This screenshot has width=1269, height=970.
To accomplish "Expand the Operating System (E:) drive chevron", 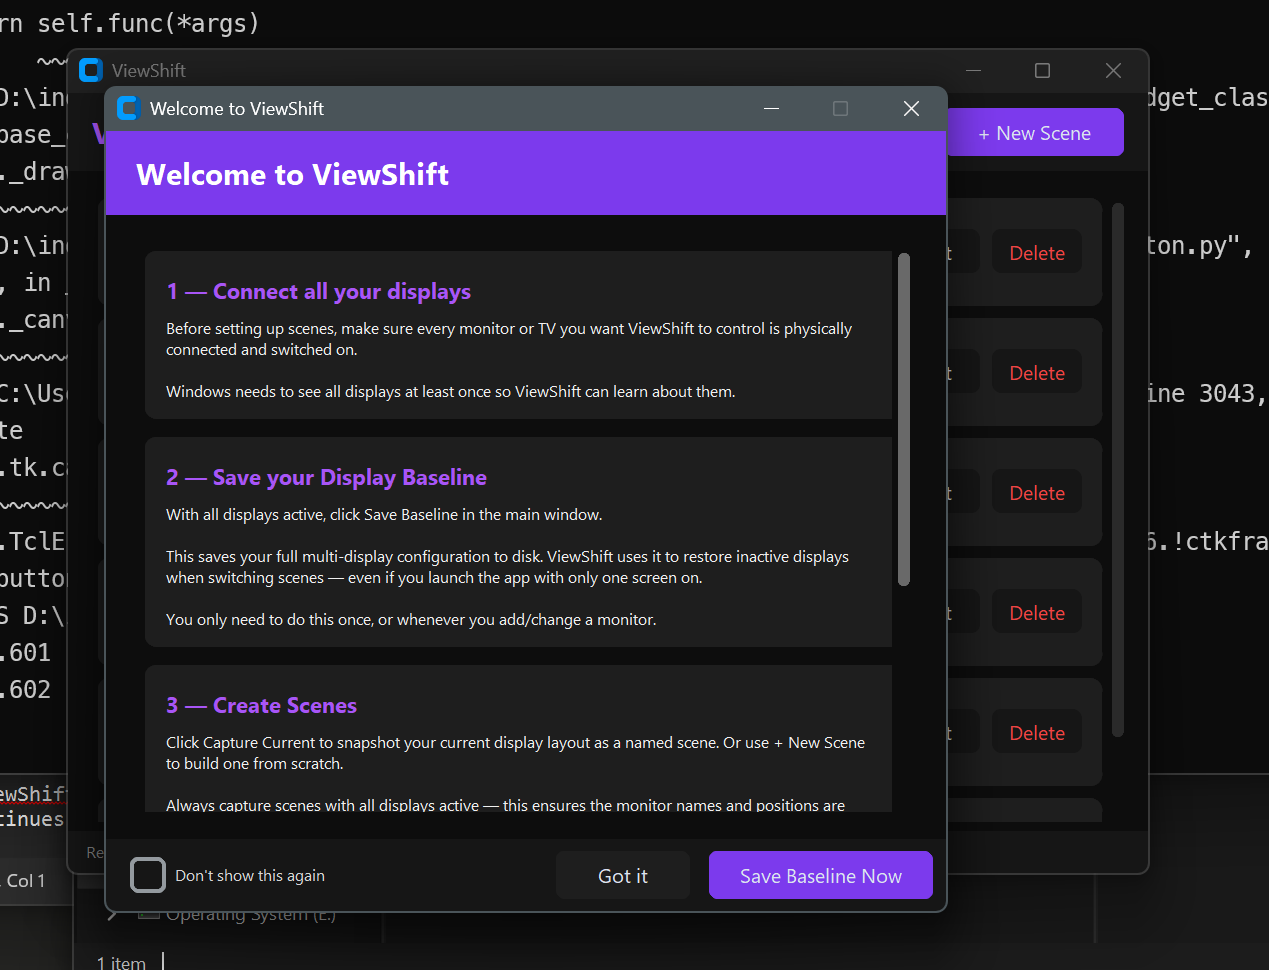I will point(113,914).
